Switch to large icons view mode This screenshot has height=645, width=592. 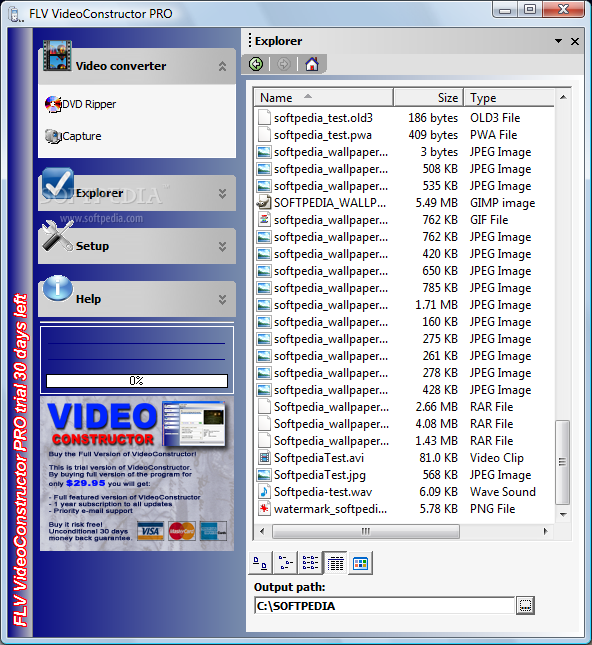260,563
